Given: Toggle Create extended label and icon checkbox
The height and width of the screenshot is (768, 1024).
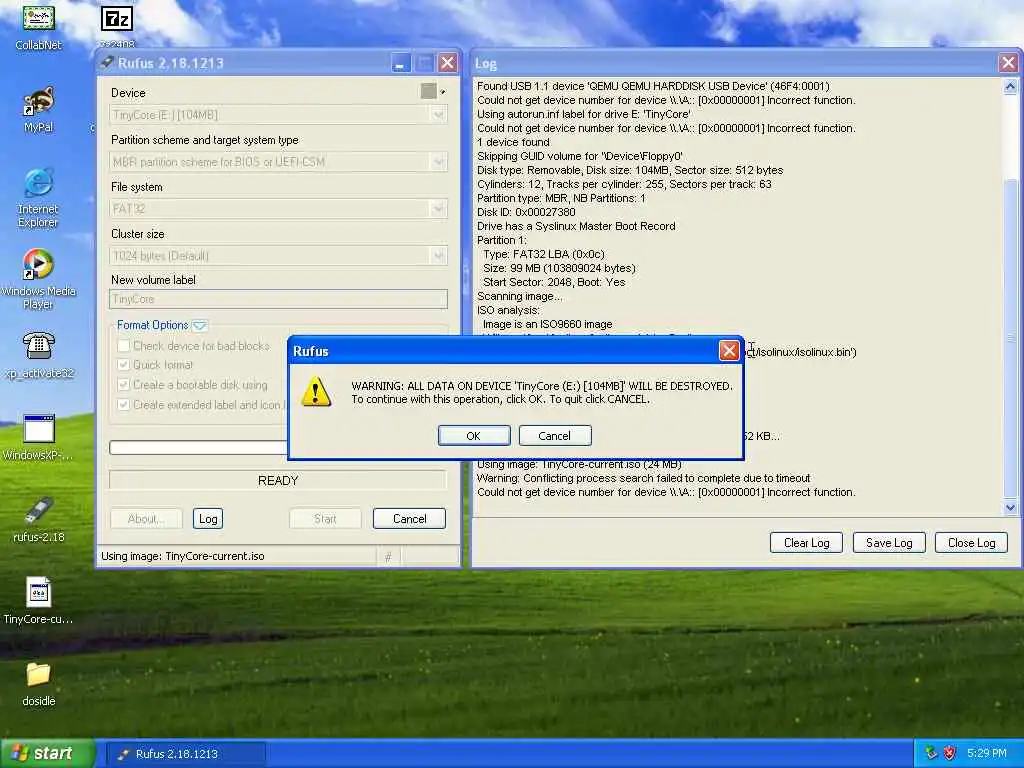Looking at the screenshot, I should [123, 405].
